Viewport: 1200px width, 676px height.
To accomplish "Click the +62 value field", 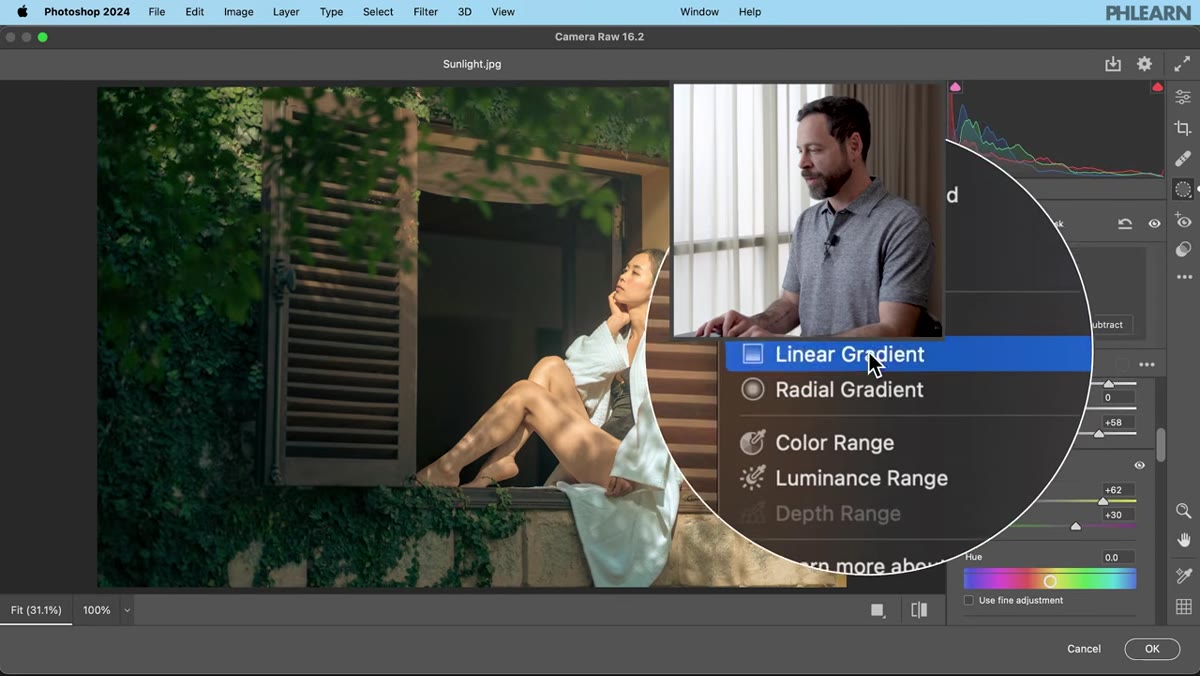I will (x=1118, y=490).
